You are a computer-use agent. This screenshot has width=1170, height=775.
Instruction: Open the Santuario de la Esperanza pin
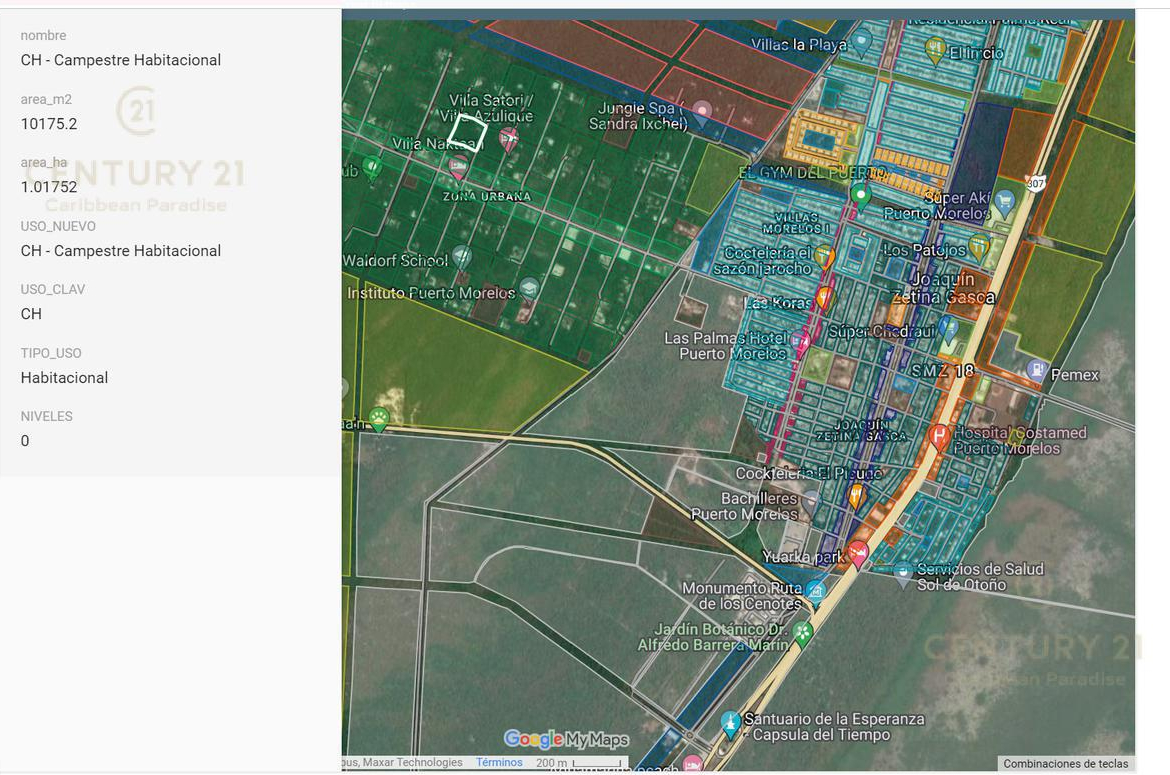730,722
